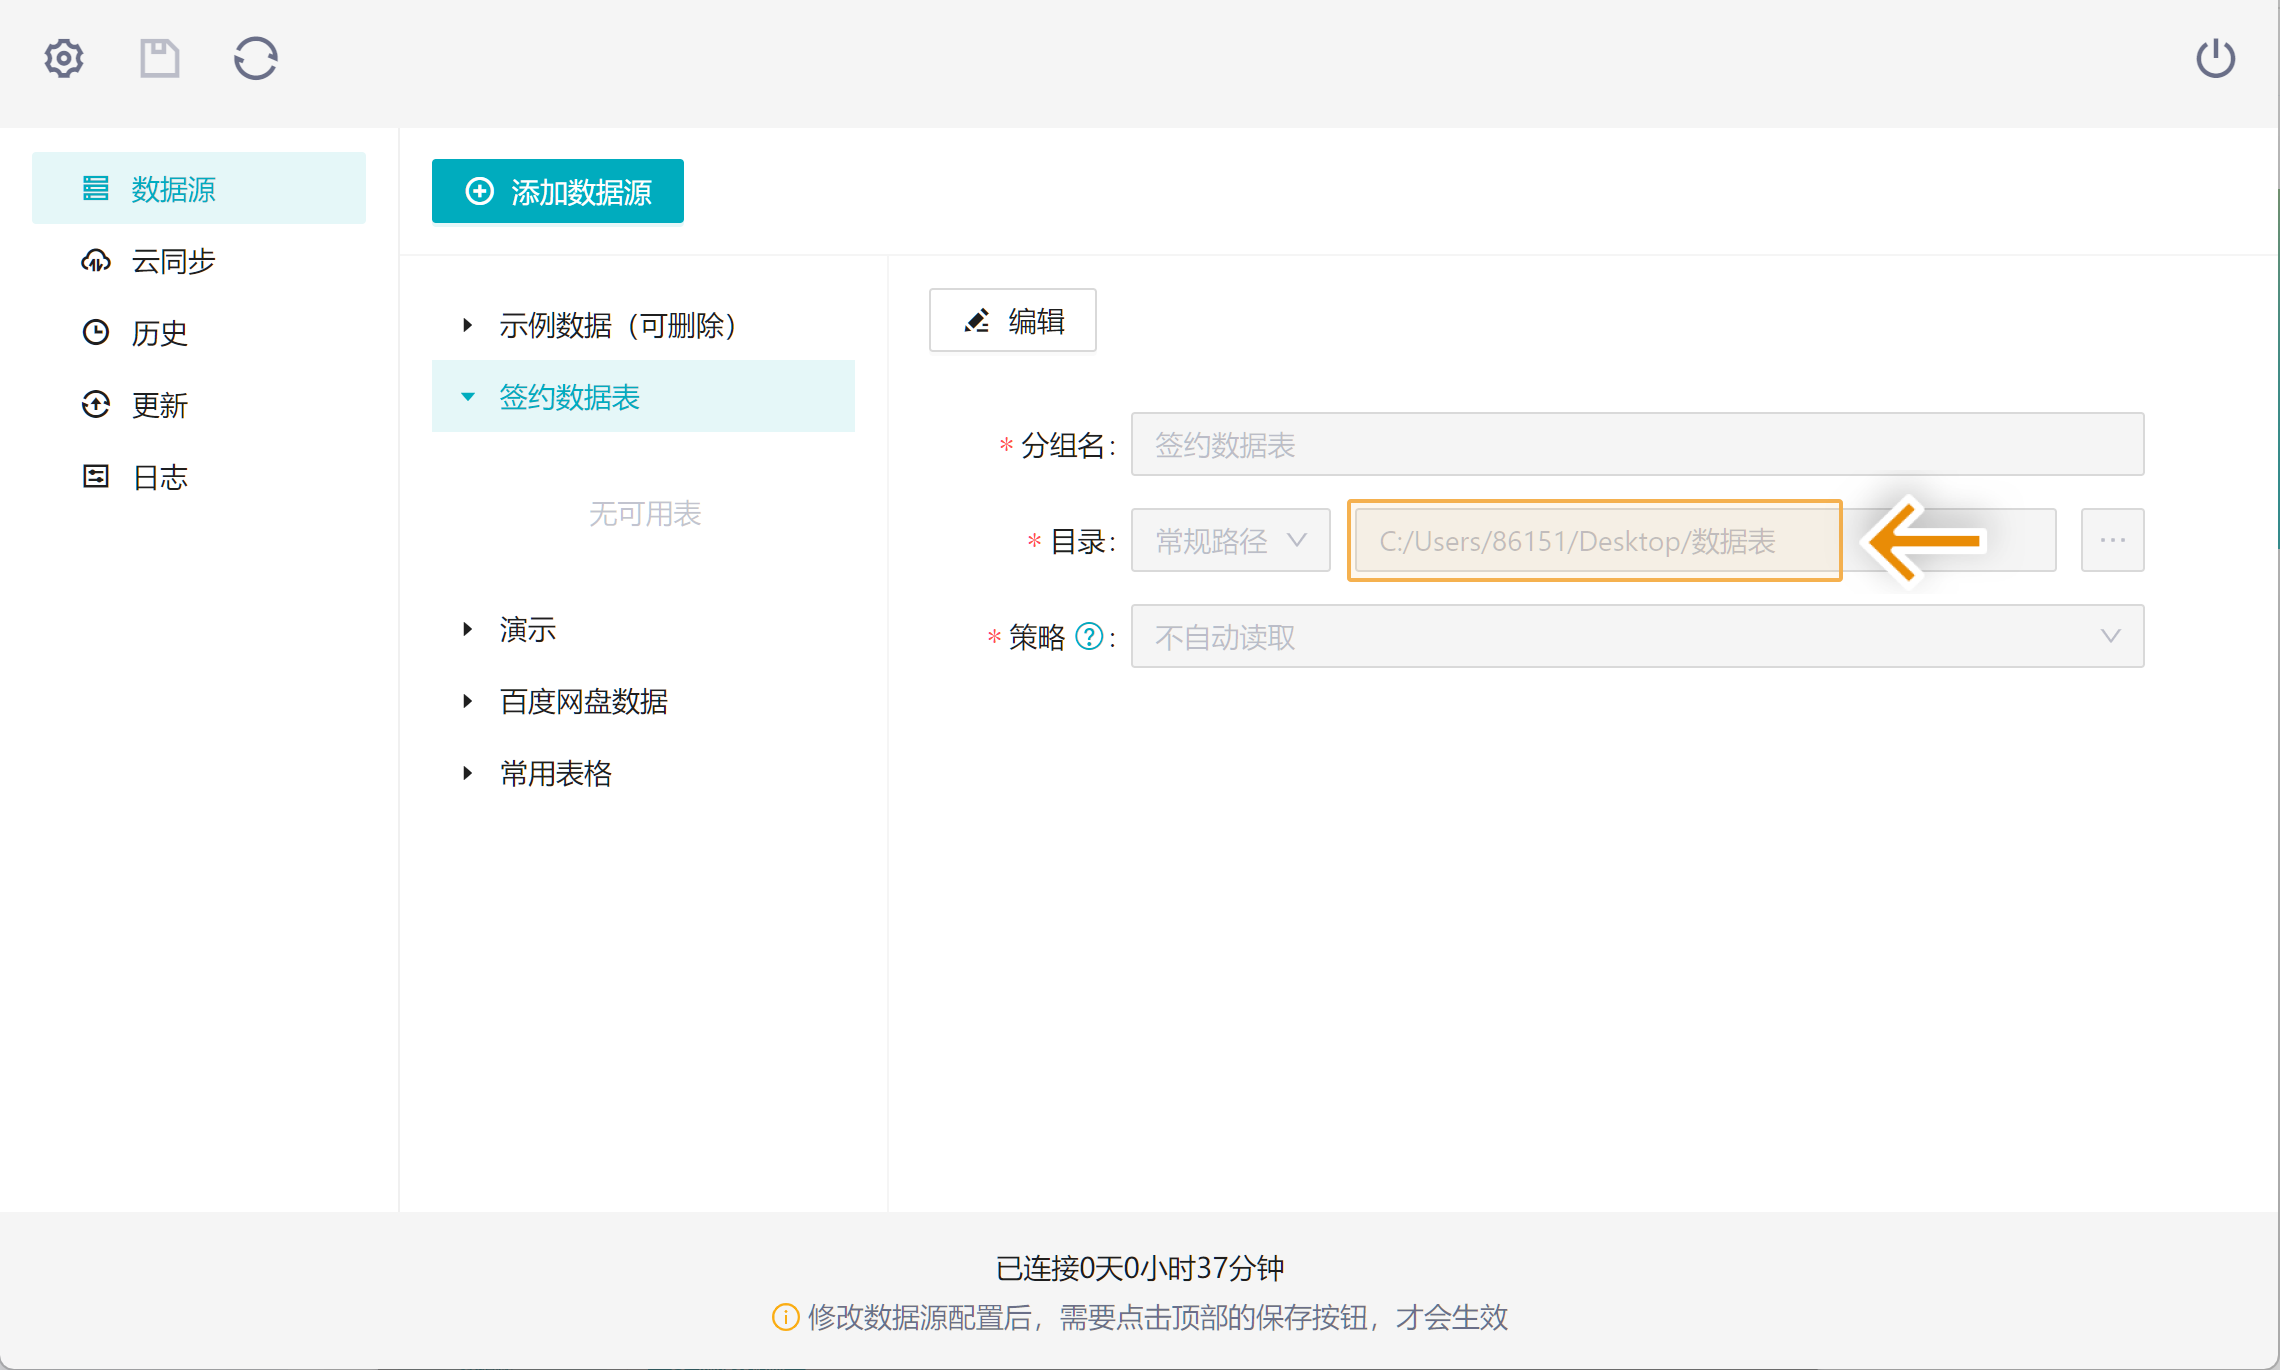Open the 不自动读取 strategy dropdown
2280x1370 pixels.
(1636, 637)
